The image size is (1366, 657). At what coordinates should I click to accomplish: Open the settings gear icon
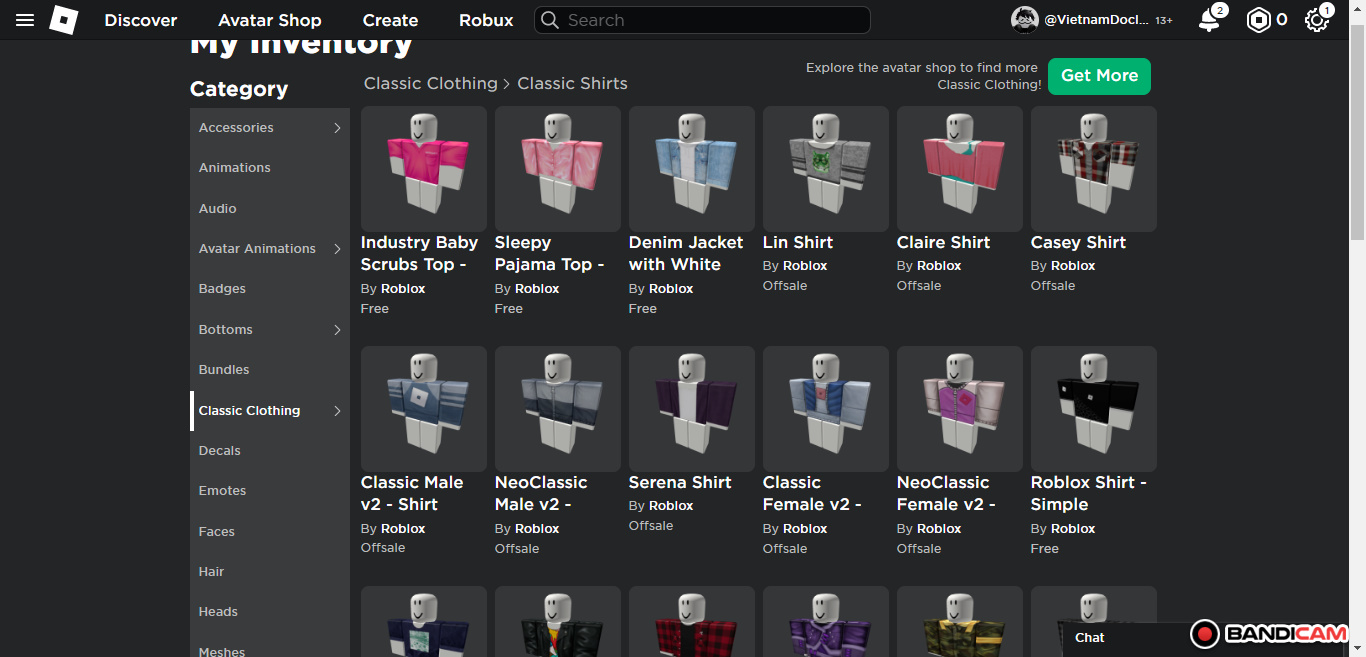[1316, 20]
